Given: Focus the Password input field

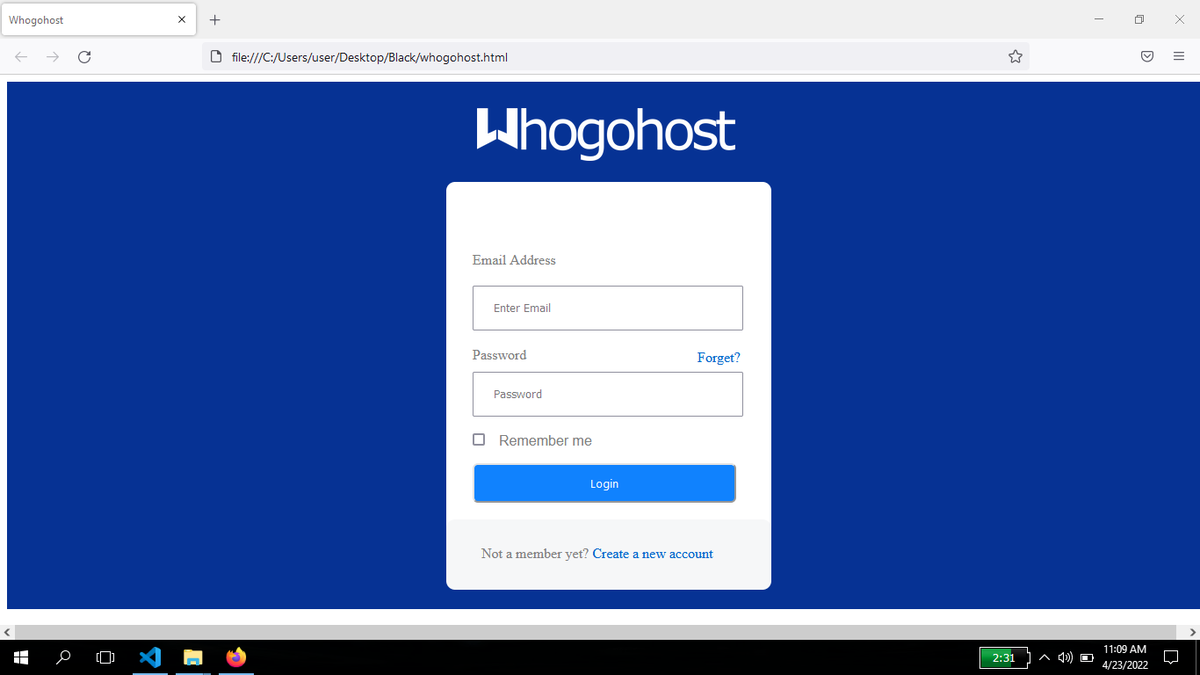Looking at the screenshot, I should [608, 394].
